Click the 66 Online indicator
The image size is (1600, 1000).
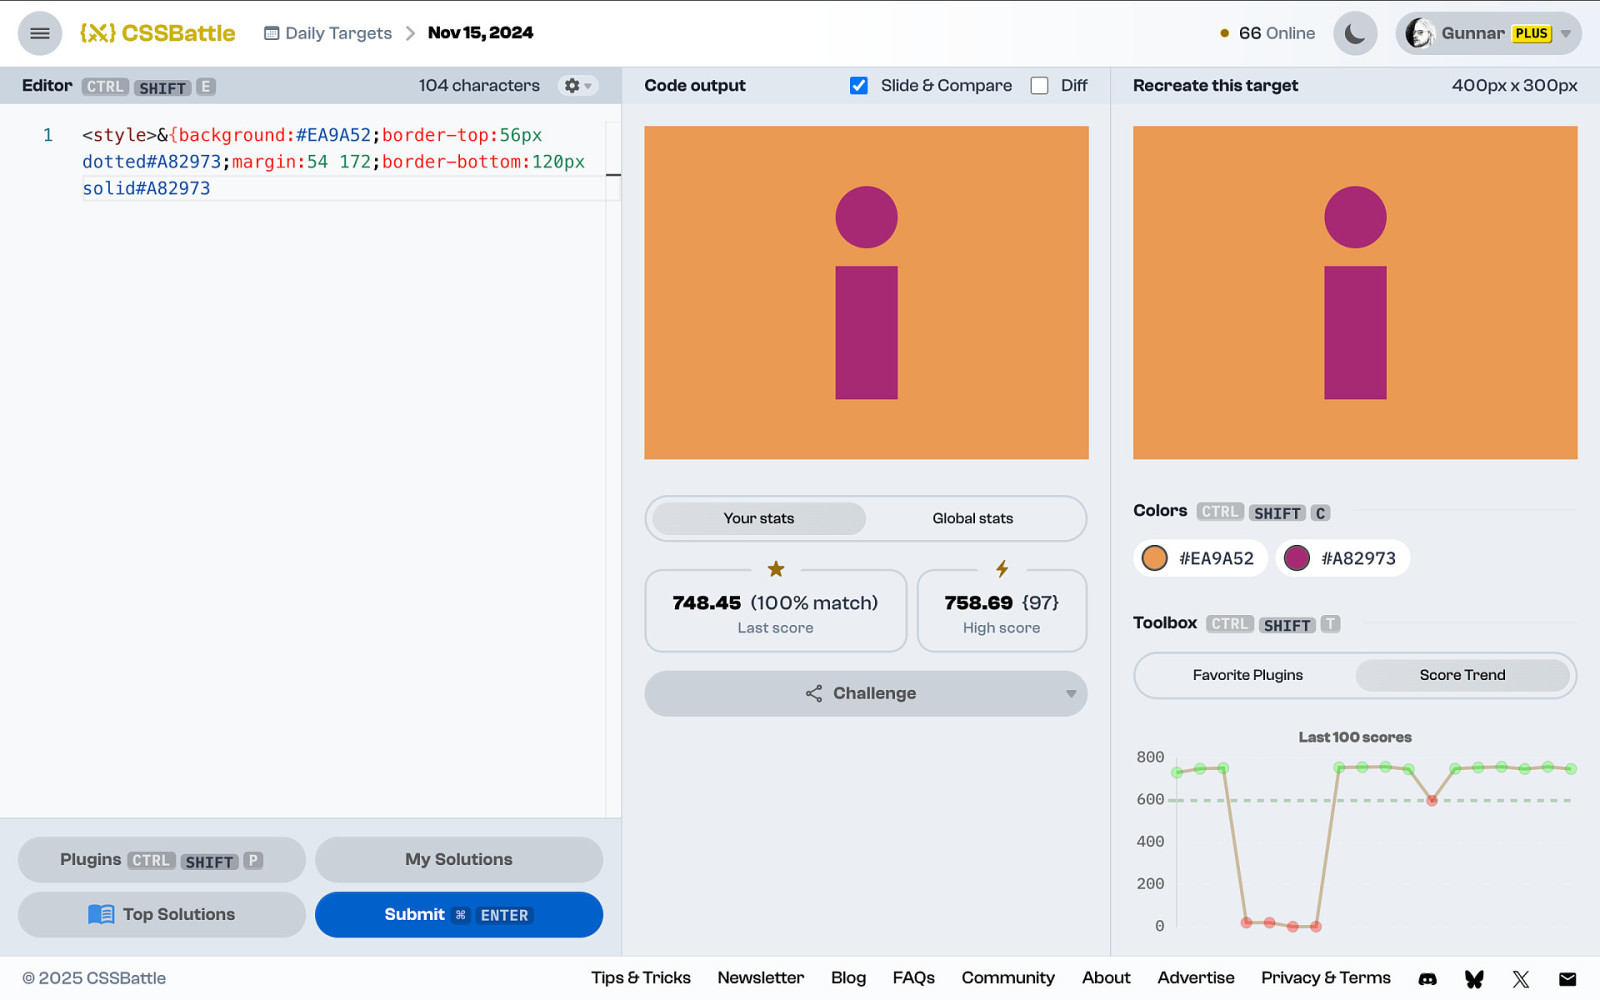point(1267,33)
